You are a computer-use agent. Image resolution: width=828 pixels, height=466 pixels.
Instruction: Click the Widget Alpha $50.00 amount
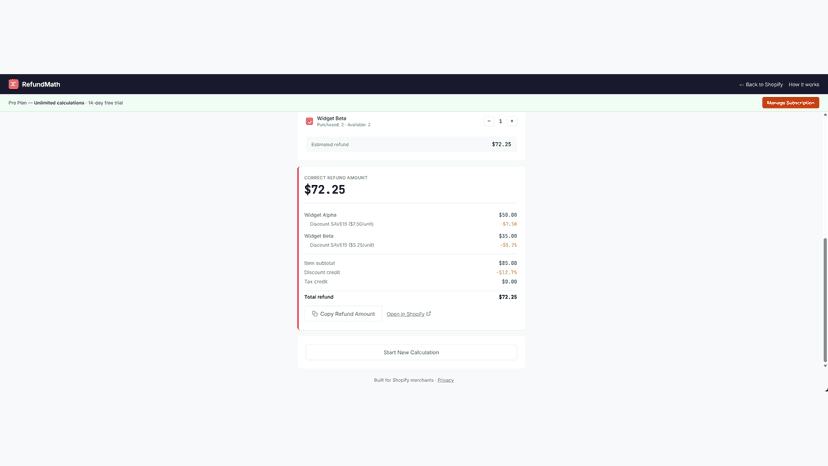click(x=507, y=215)
